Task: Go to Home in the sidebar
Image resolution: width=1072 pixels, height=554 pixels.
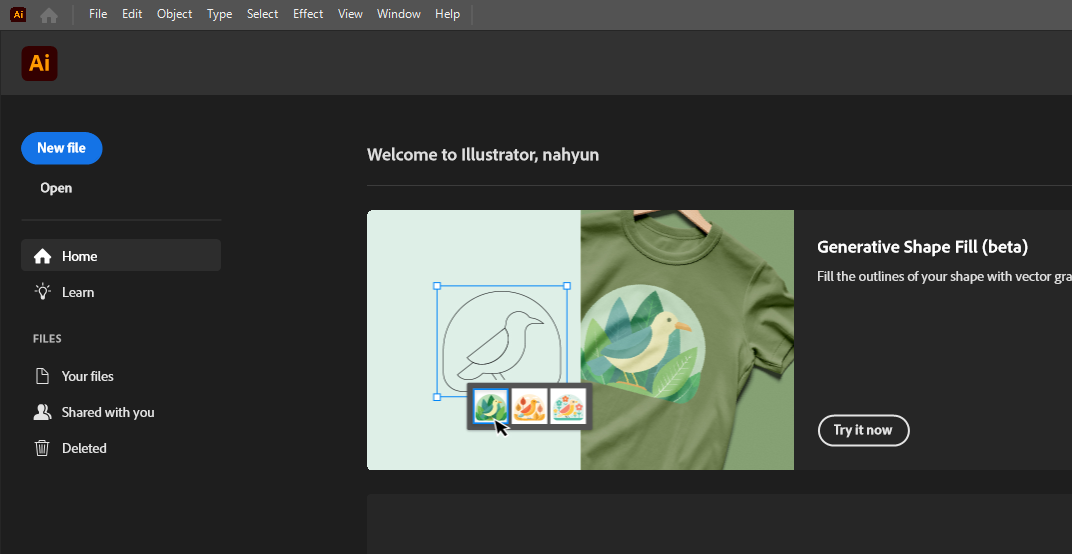Action: point(121,256)
